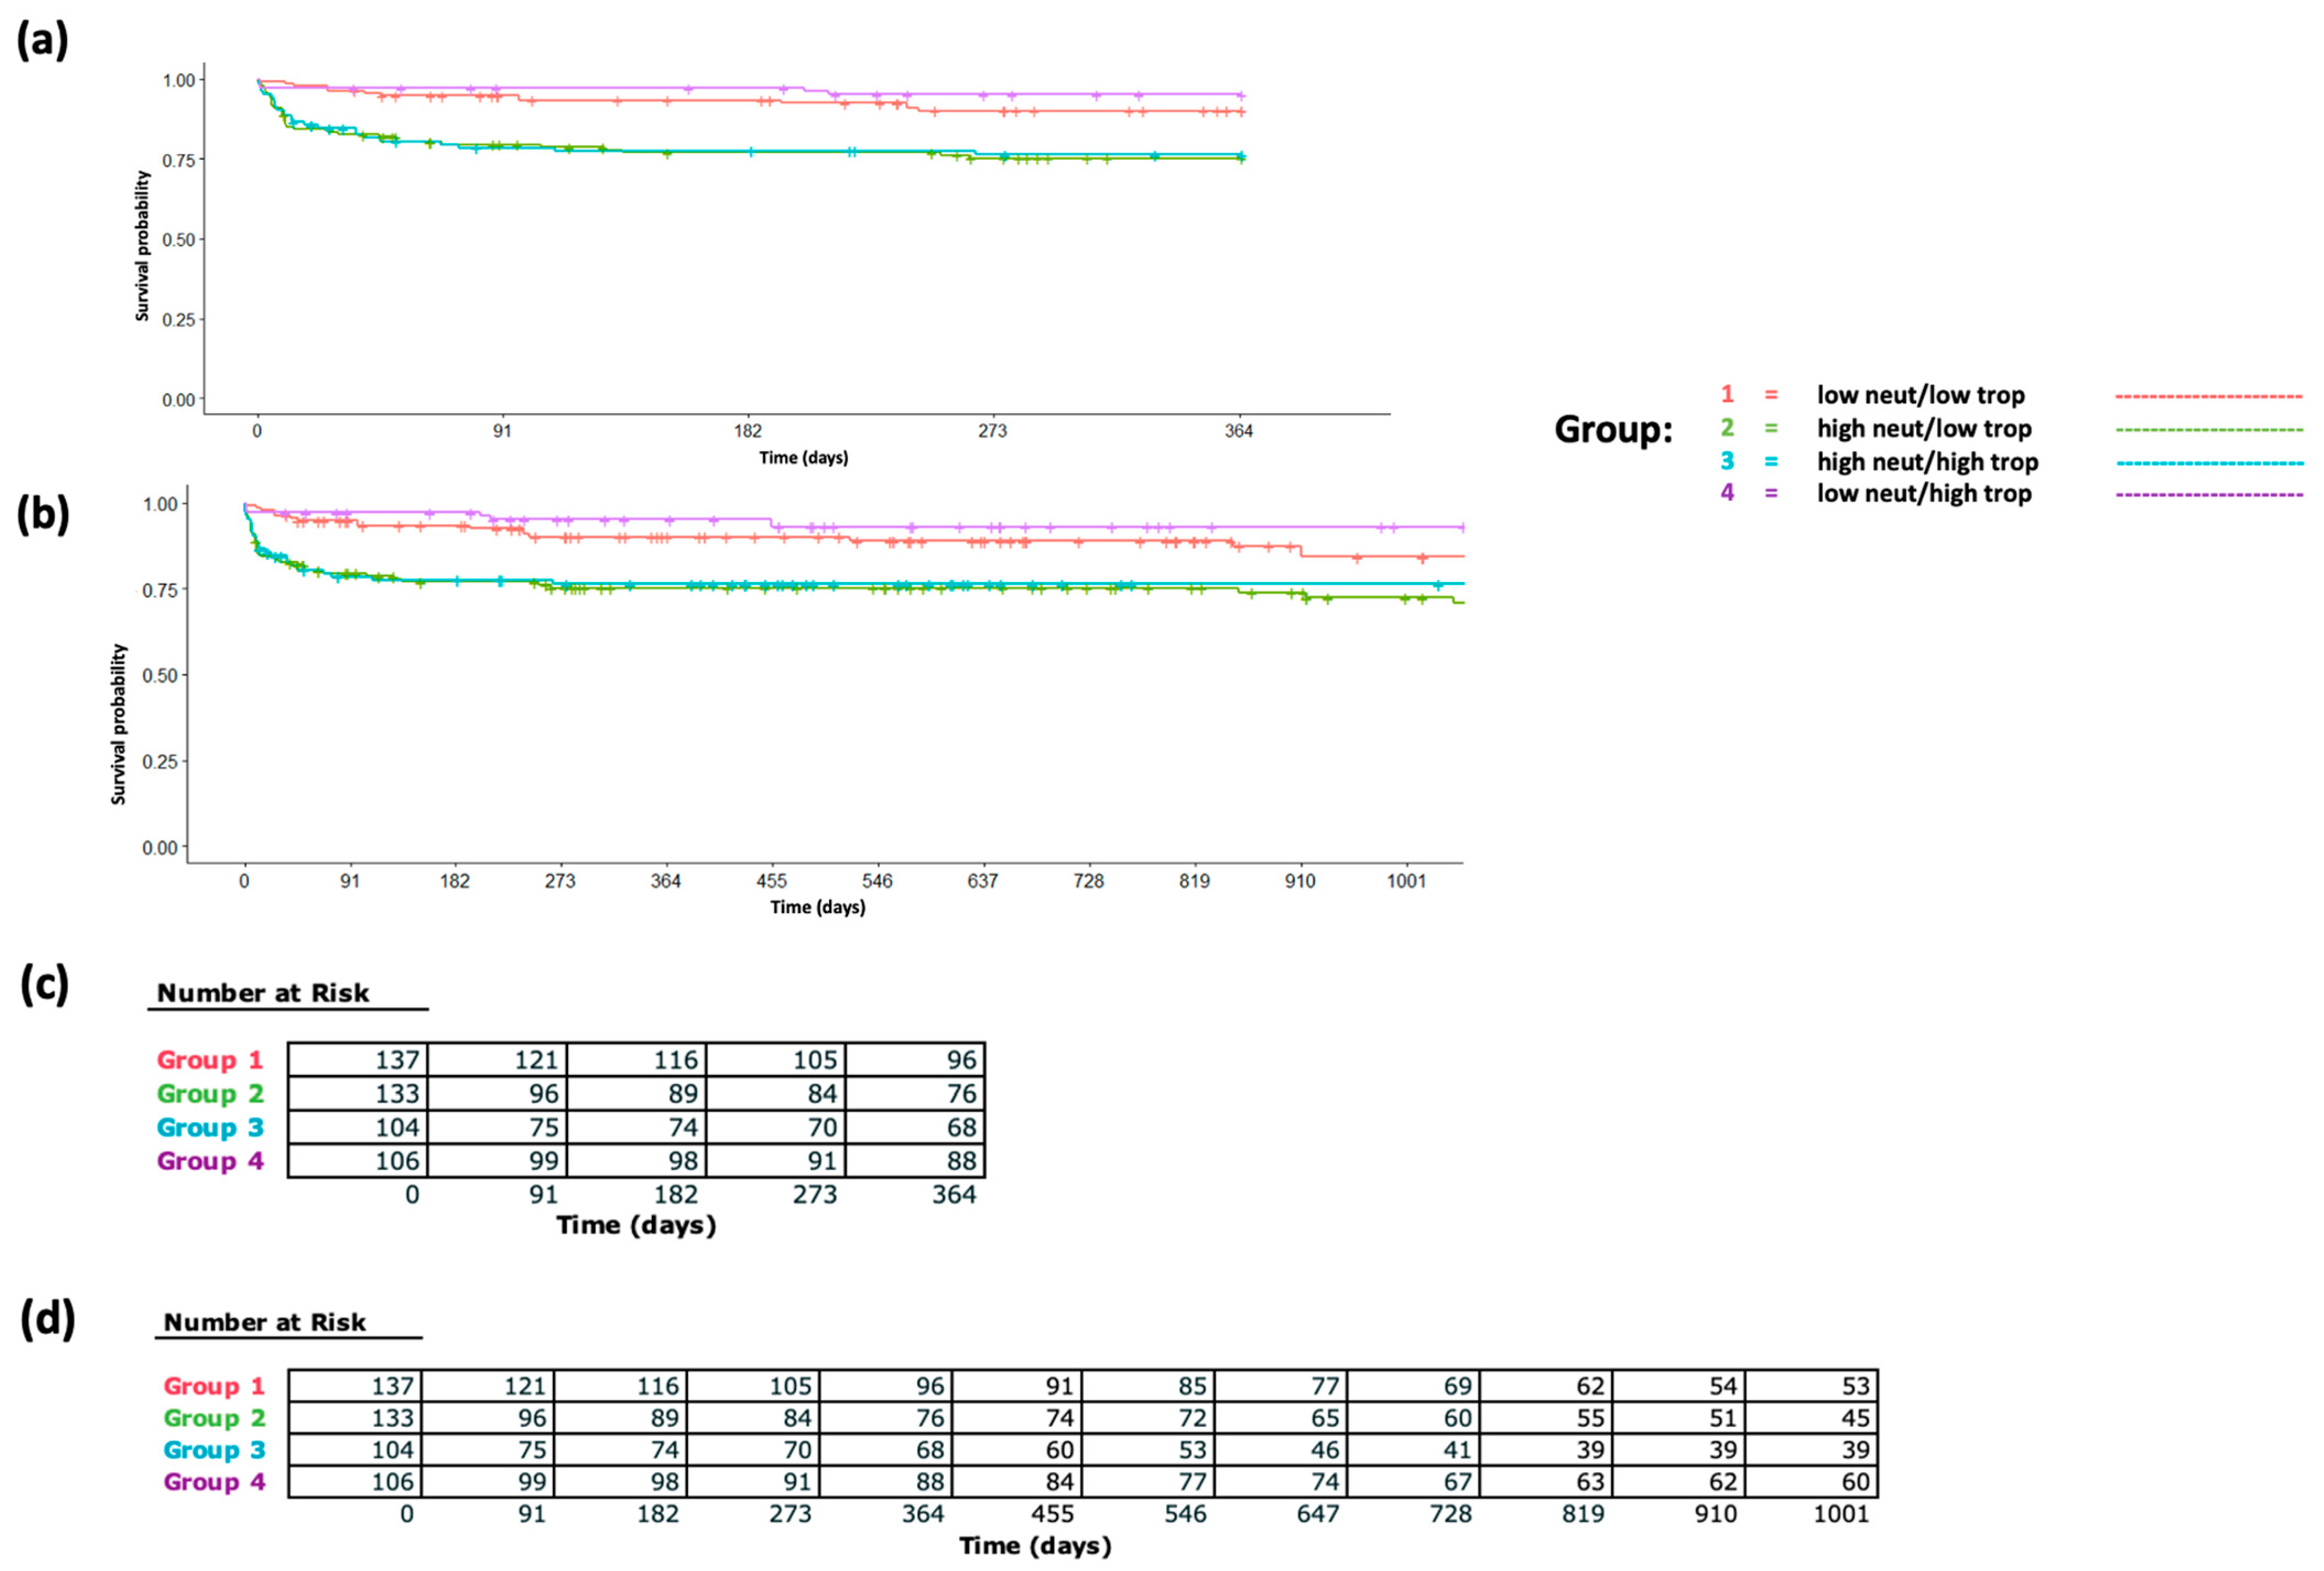Click Group 4 label in table (d)
The height and width of the screenshot is (1571, 2324).
(x=214, y=1481)
